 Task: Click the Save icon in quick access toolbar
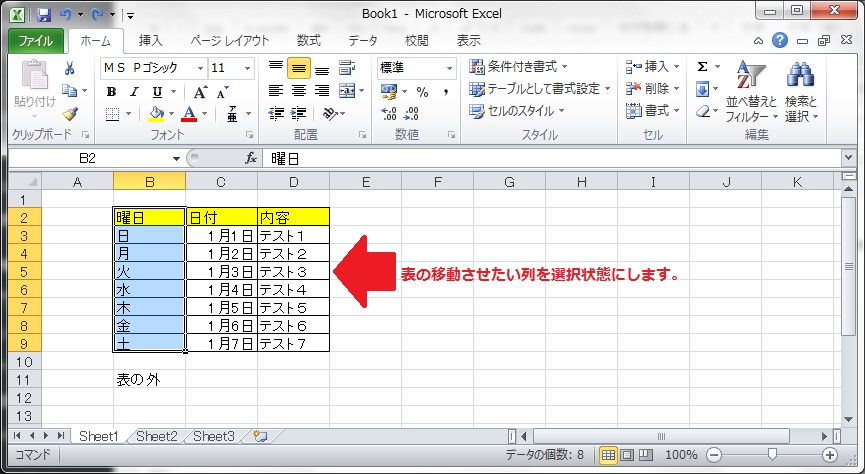pyautogui.click(x=43, y=14)
